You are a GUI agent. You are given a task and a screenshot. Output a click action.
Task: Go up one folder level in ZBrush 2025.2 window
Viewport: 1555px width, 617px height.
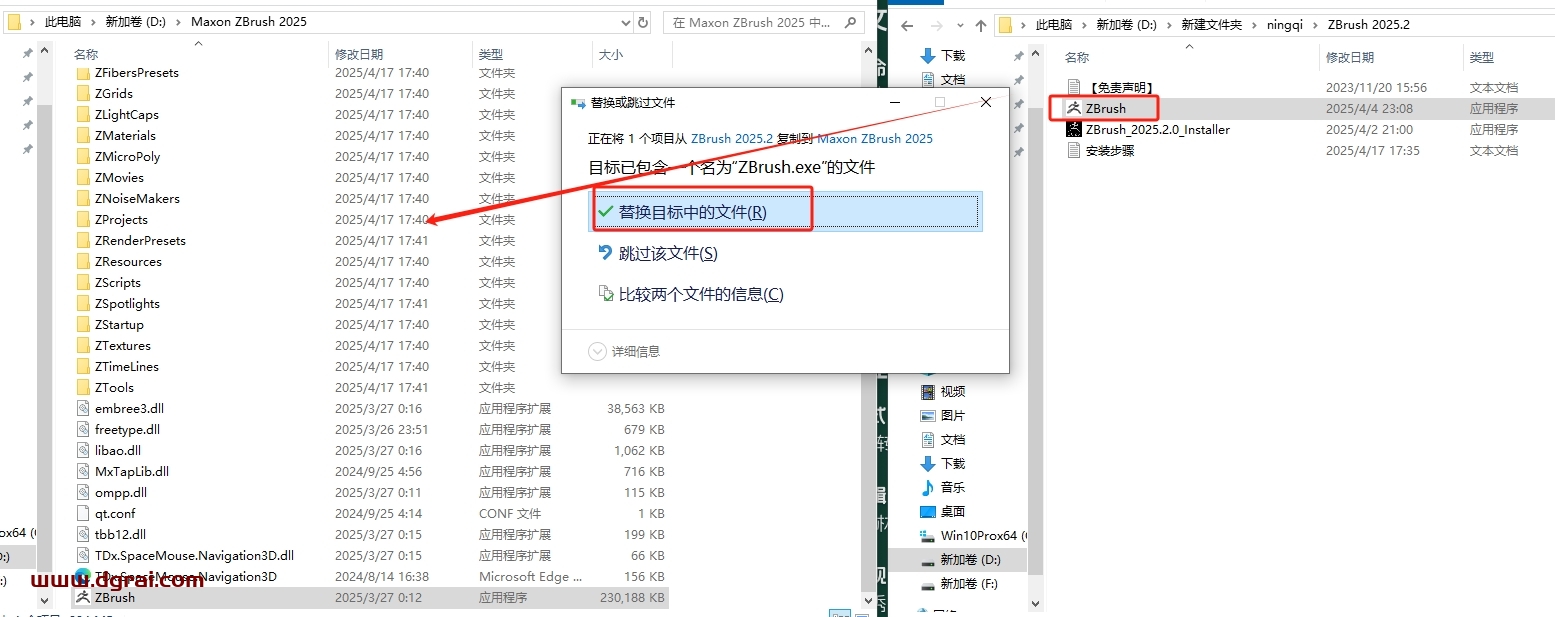tap(981, 25)
